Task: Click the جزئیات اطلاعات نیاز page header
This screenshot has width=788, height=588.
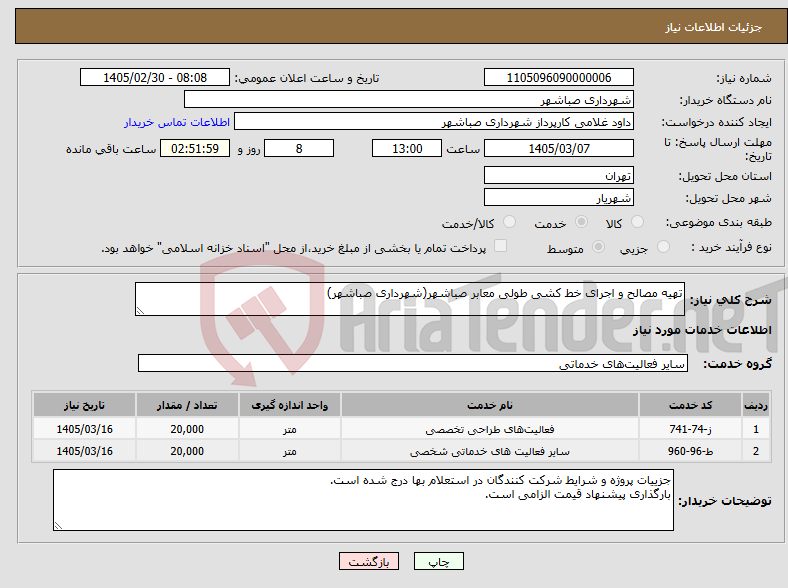Action: [713, 27]
